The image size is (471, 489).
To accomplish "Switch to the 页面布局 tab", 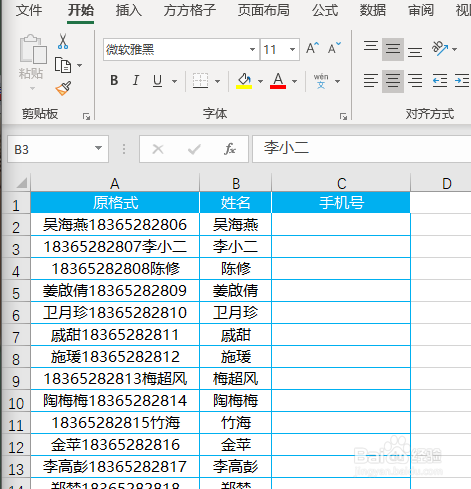I will tap(264, 10).
